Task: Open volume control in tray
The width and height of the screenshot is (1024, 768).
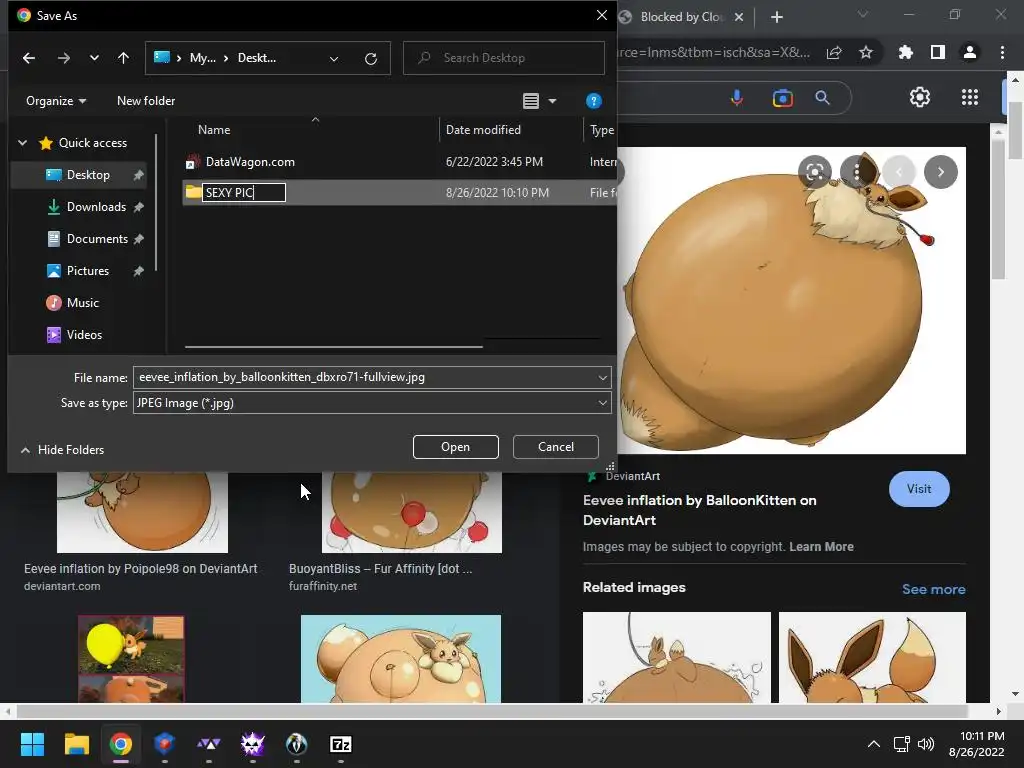Action: pos(925,744)
